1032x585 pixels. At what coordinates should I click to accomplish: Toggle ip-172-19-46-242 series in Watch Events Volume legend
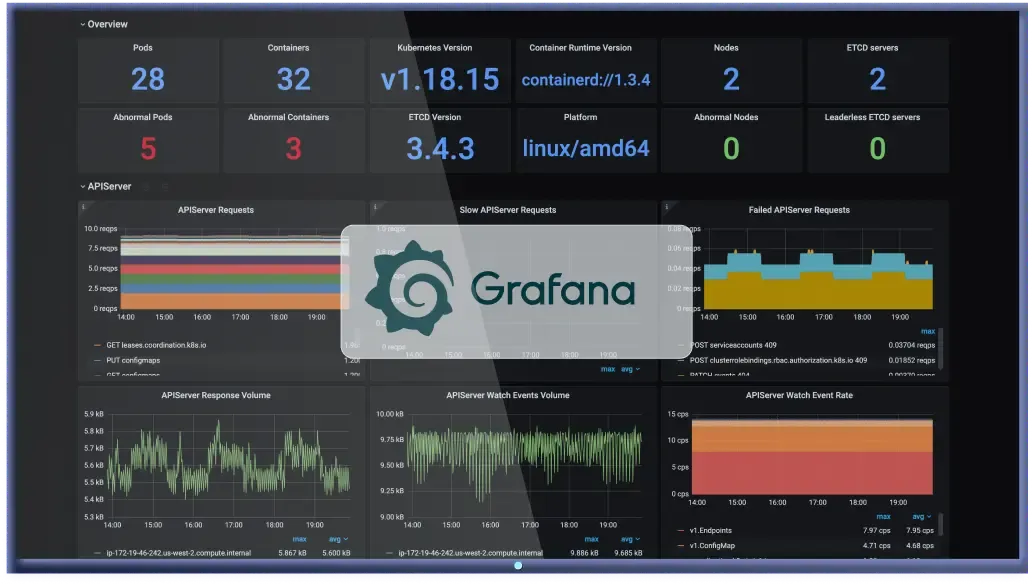tap(470, 553)
